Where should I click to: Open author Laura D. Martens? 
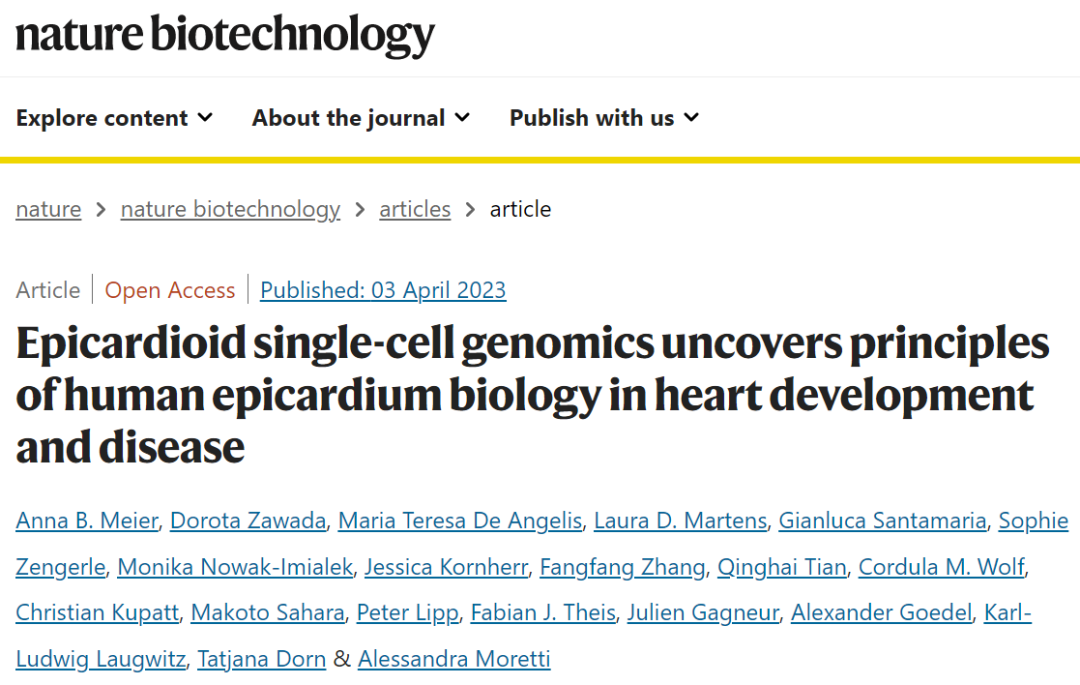(681, 520)
